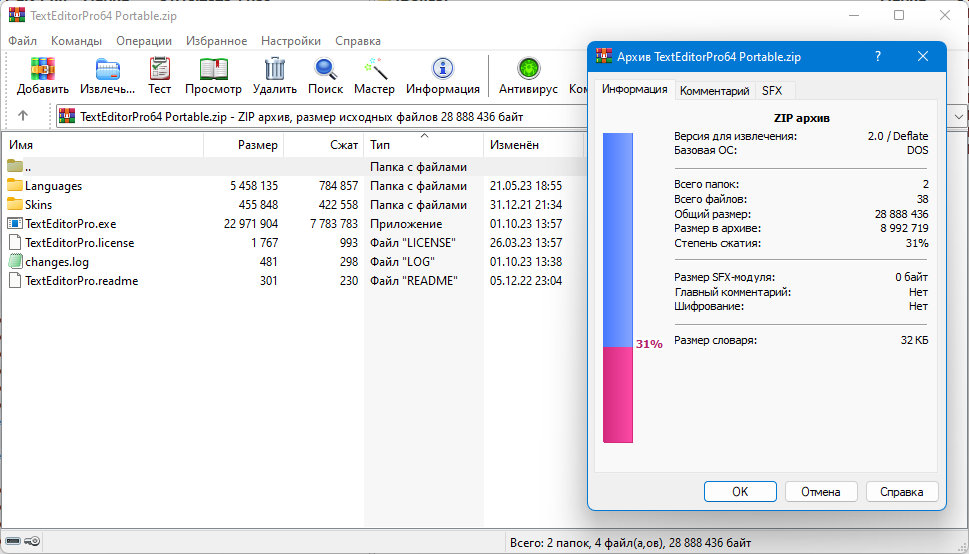Viewport: 969px width, 554px height.
Task: Open the Справка menu
Action: click(x=358, y=41)
